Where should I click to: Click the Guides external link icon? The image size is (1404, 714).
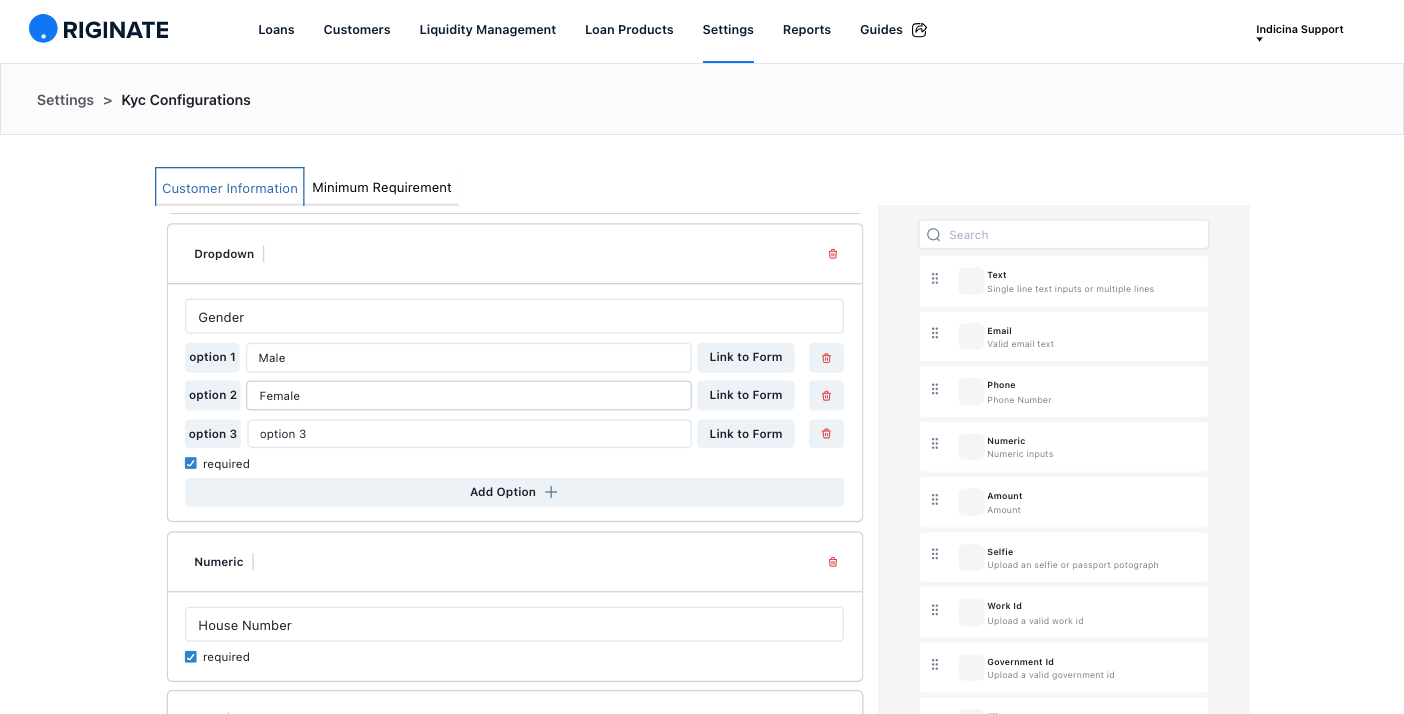(920, 30)
